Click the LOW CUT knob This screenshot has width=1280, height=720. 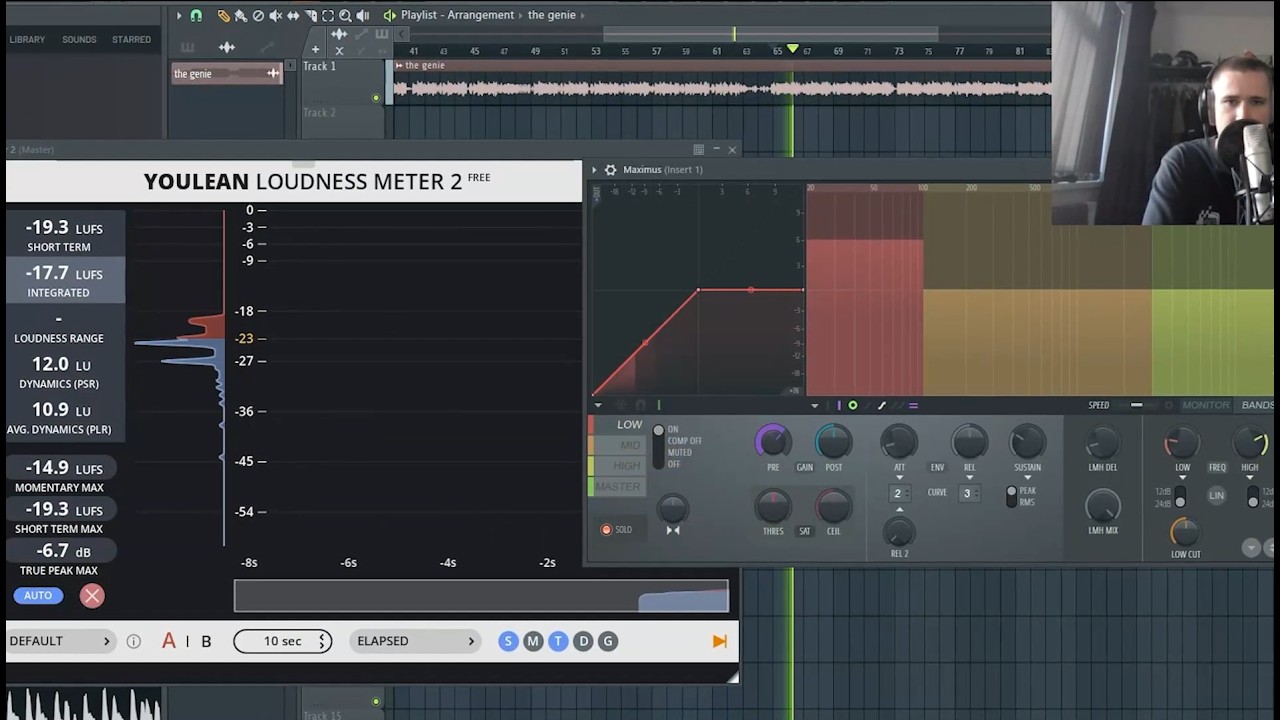[x=1185, y=531]
